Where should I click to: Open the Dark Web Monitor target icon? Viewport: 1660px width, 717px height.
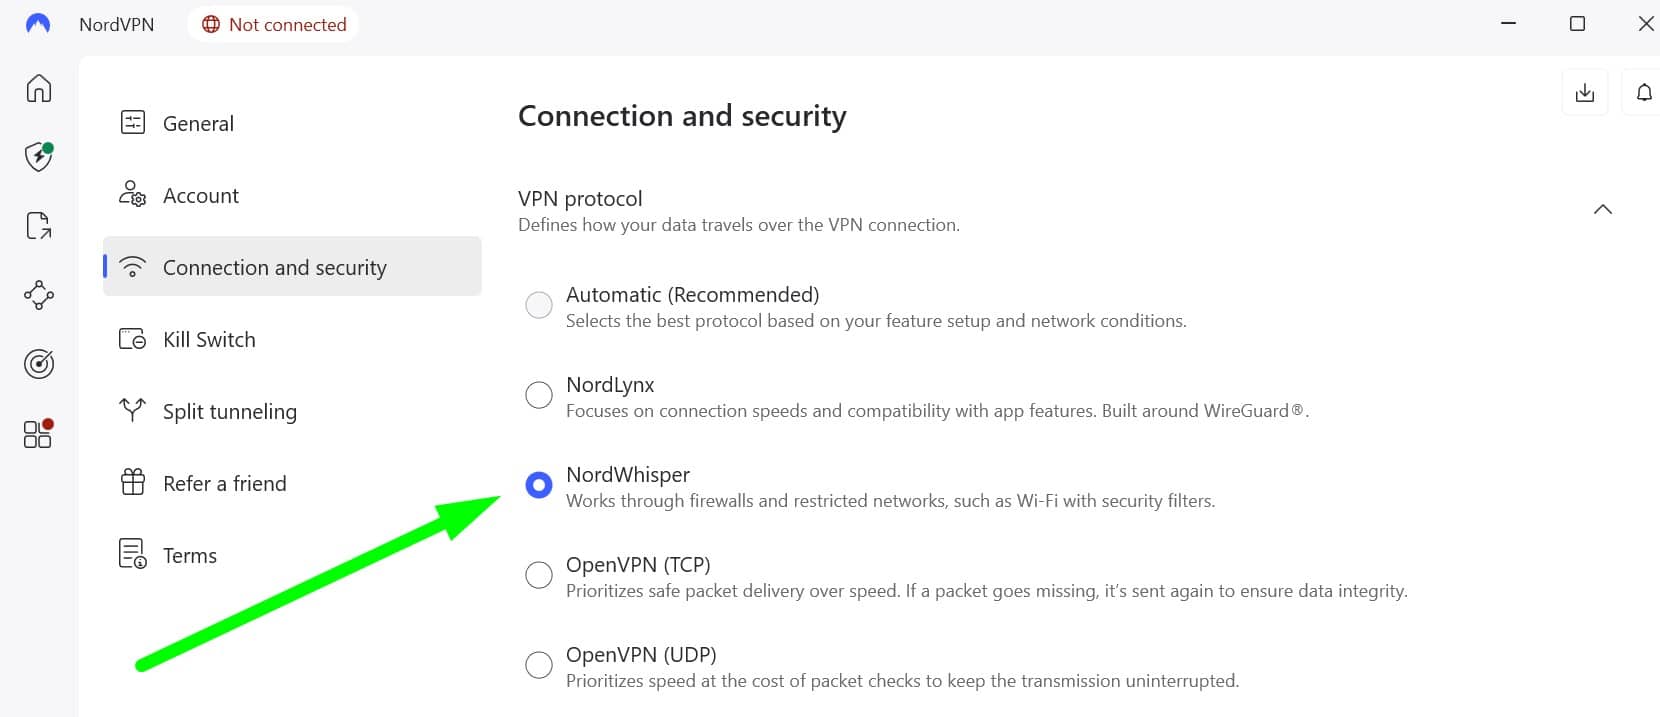pos(38,364)
